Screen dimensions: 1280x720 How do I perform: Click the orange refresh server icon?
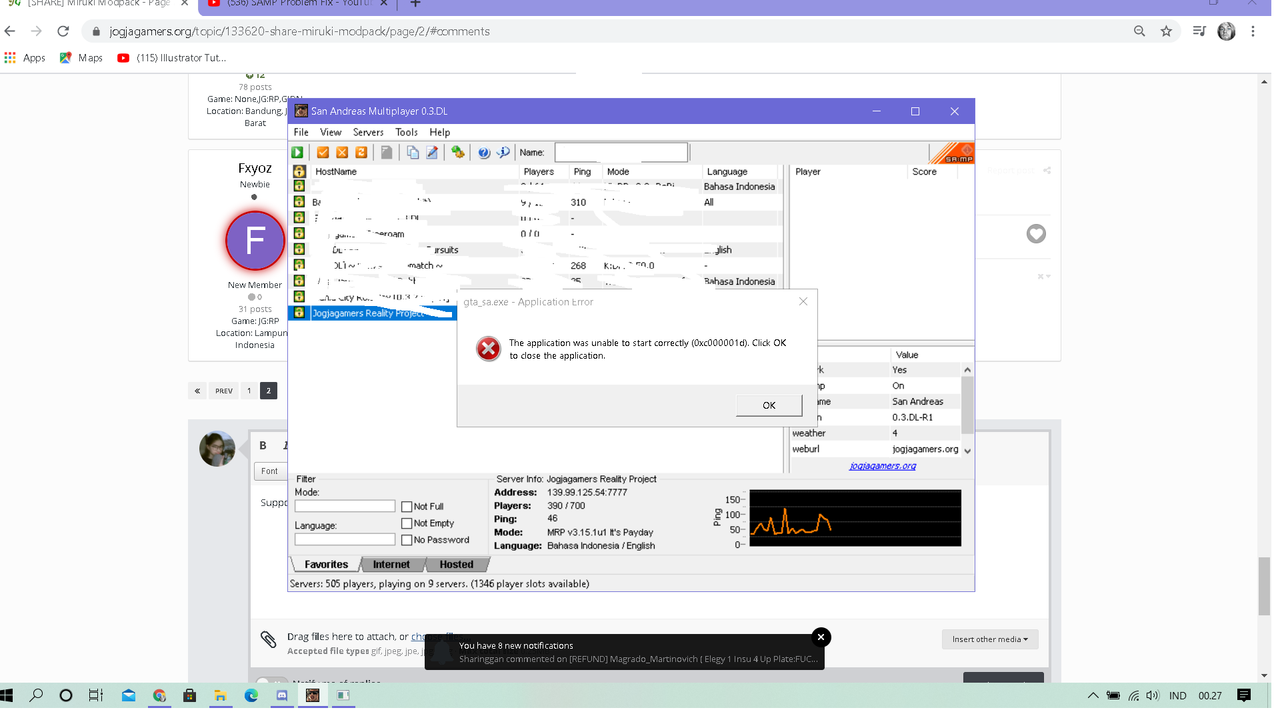[x=361, y=152]
